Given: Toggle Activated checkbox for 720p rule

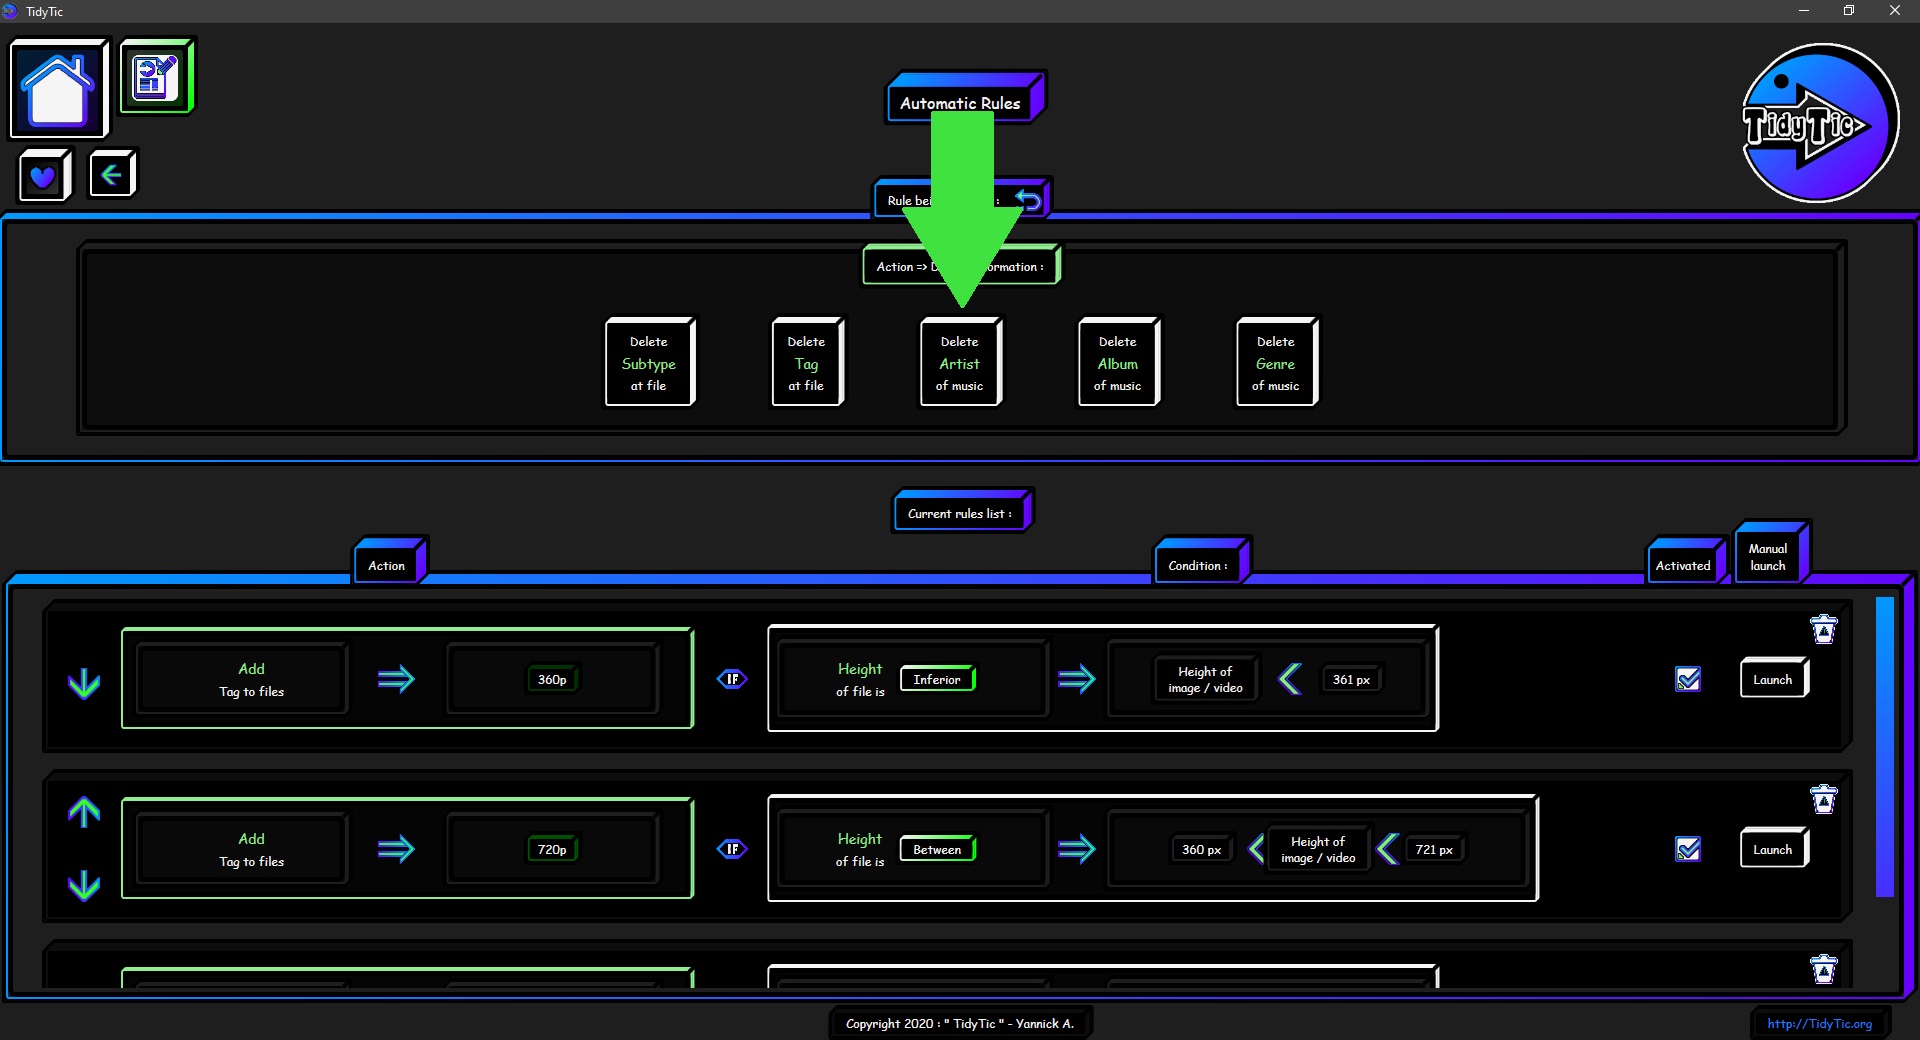Looking at the screenshot, I should [x=1688, y=849].
